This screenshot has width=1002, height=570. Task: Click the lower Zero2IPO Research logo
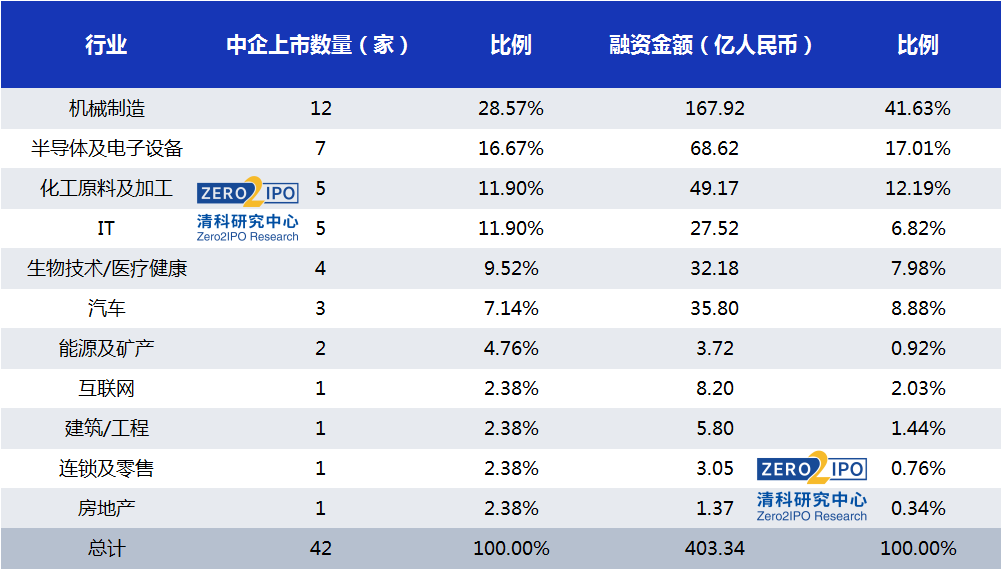click(x=812, y=487)
